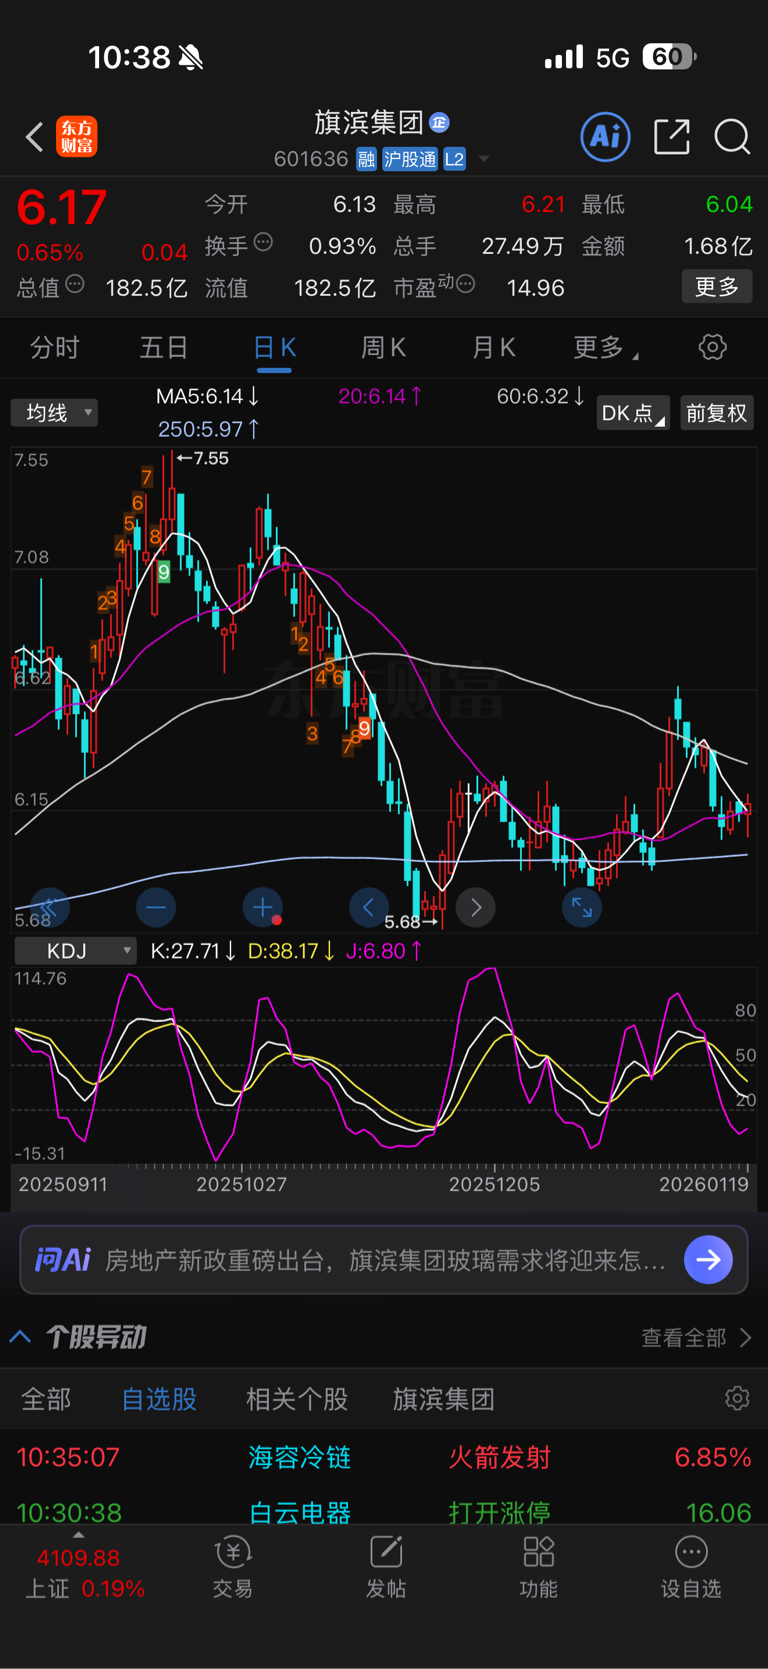Move chart left with left chevron

point(369,907)
